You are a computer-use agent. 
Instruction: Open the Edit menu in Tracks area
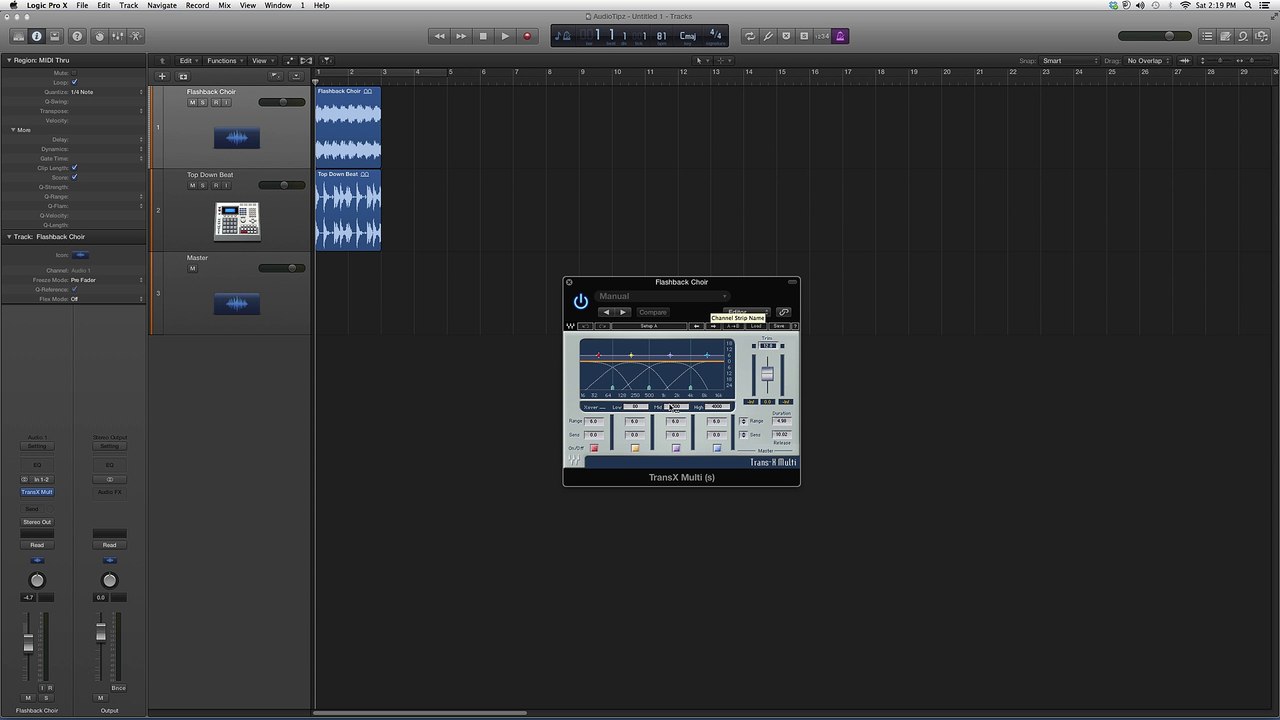coord(188,61)
